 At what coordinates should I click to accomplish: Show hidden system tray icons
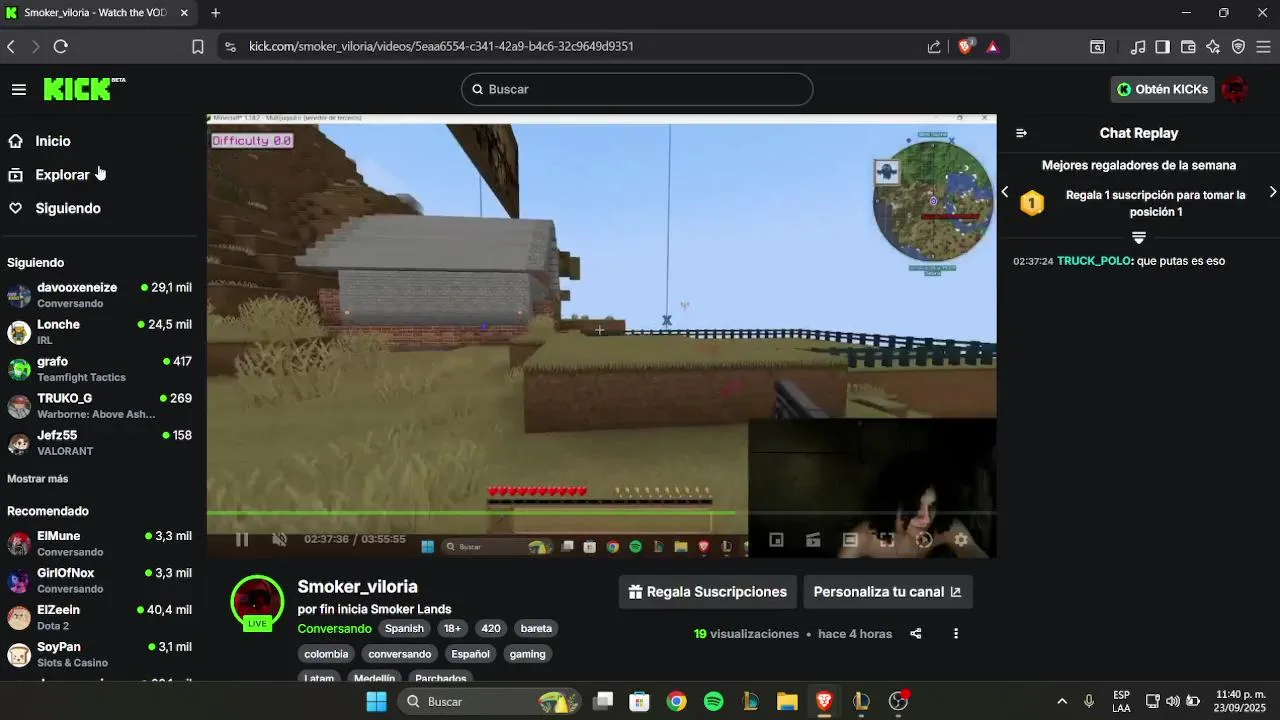[1062, 701]
